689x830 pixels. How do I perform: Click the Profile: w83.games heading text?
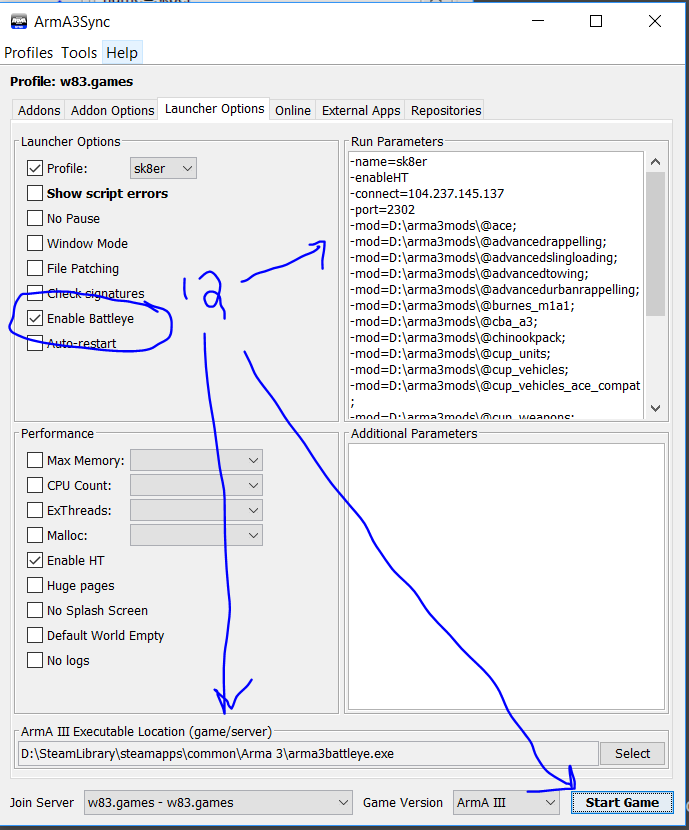point(71,82)
